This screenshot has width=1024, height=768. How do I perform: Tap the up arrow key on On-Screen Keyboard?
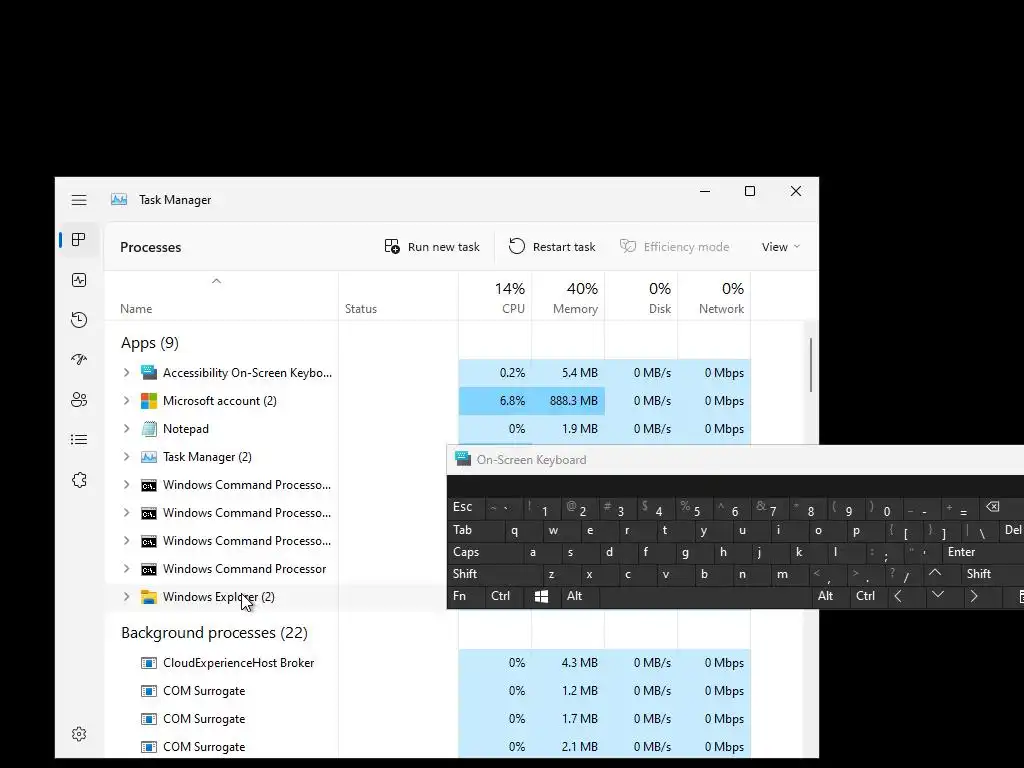935,574
